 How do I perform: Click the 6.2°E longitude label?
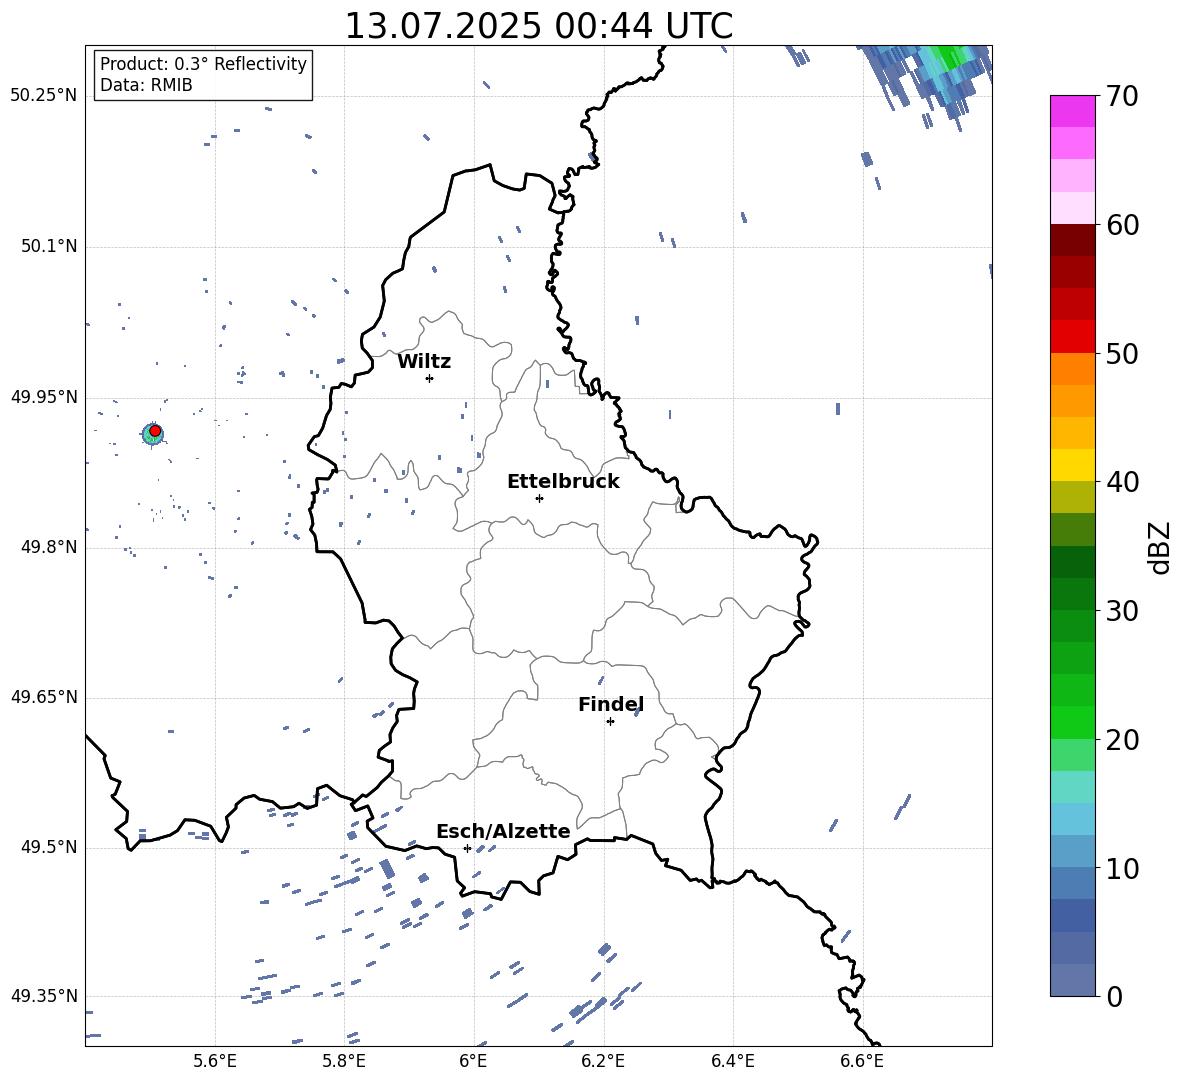pos(603,1061)
